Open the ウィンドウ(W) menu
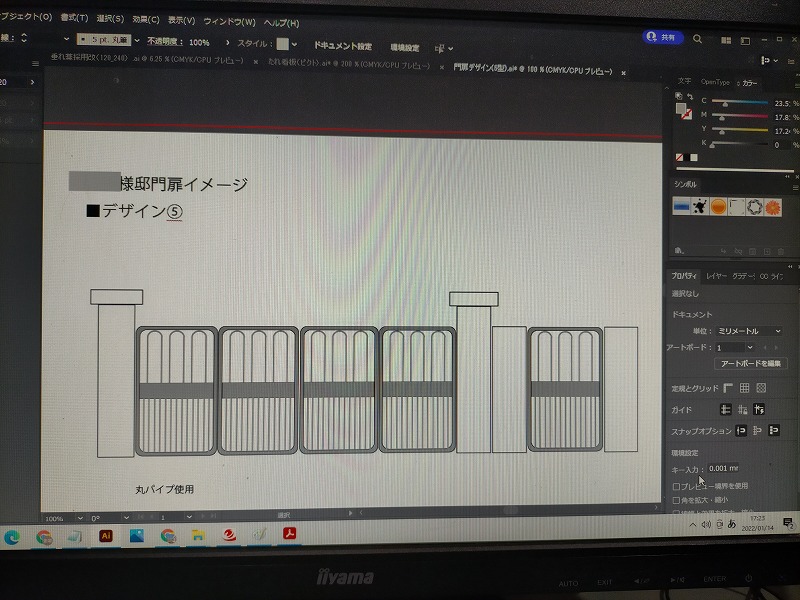 click(229, 20)
